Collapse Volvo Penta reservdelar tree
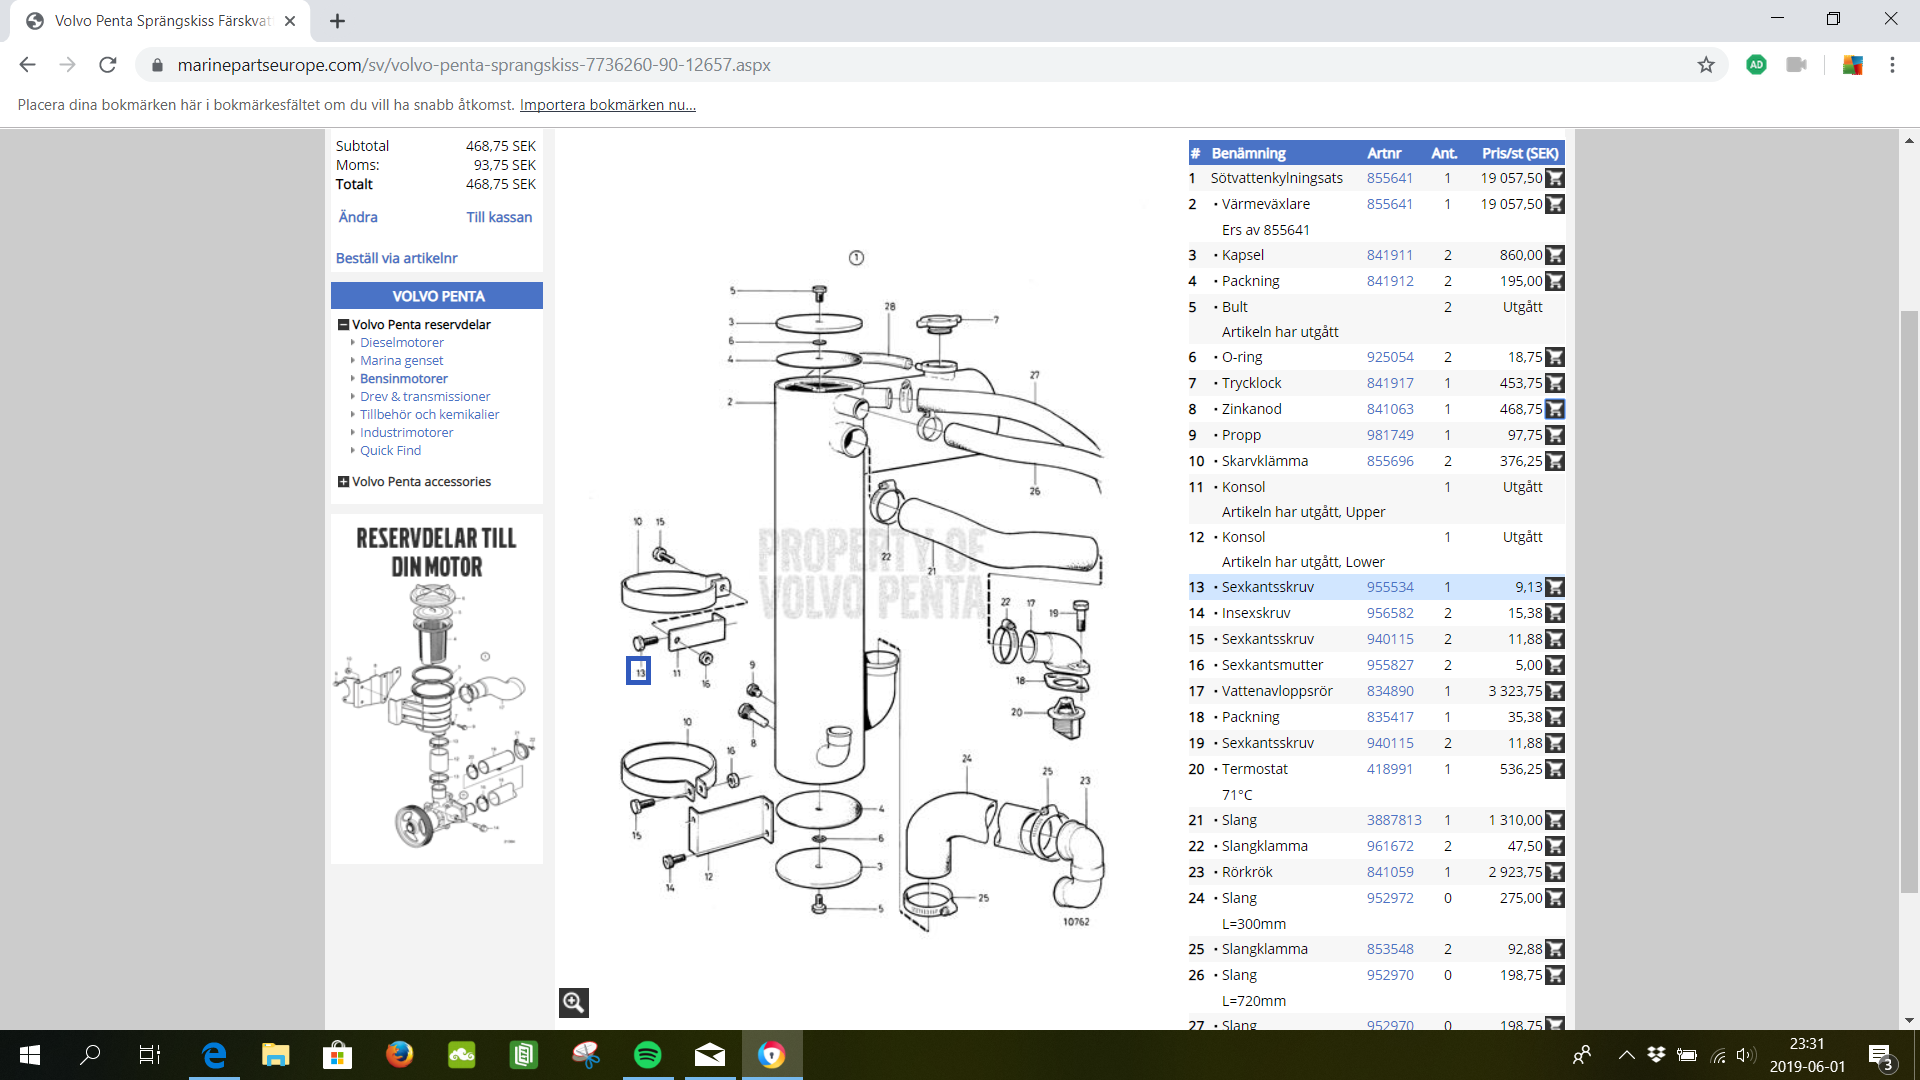Viewport: 1920px width, 1080px height. coord(343,325)
